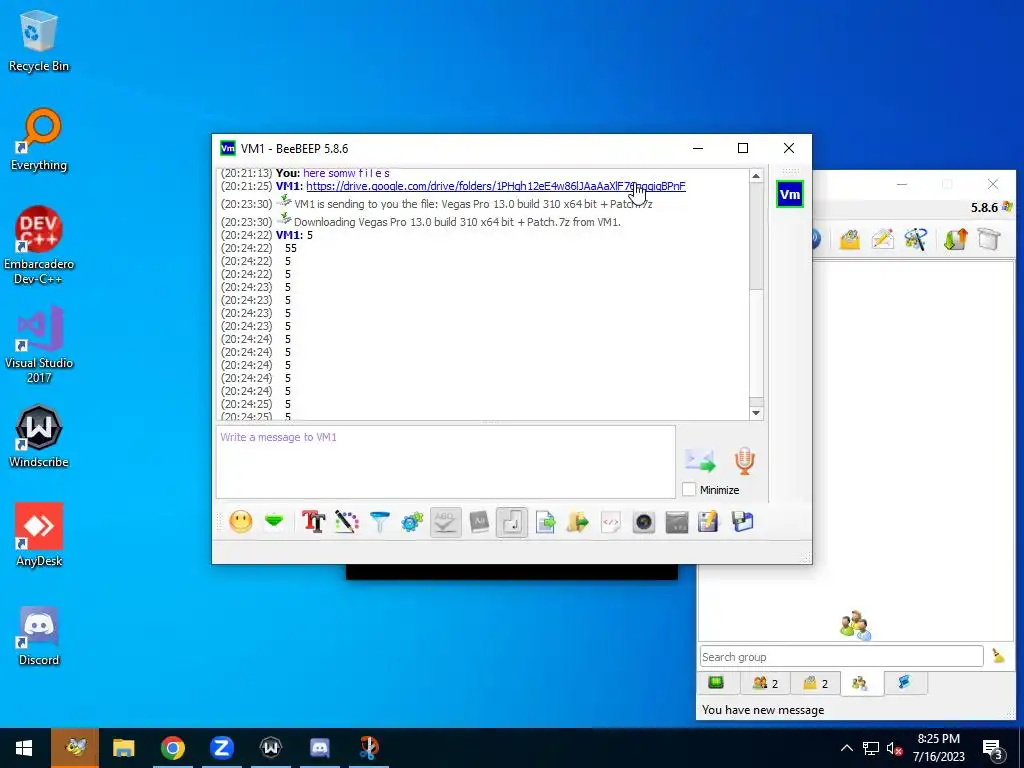Click the chat scrollbar down arrow
The width and height of the screenshot is (1024, 768).
[x=756, y=413]
